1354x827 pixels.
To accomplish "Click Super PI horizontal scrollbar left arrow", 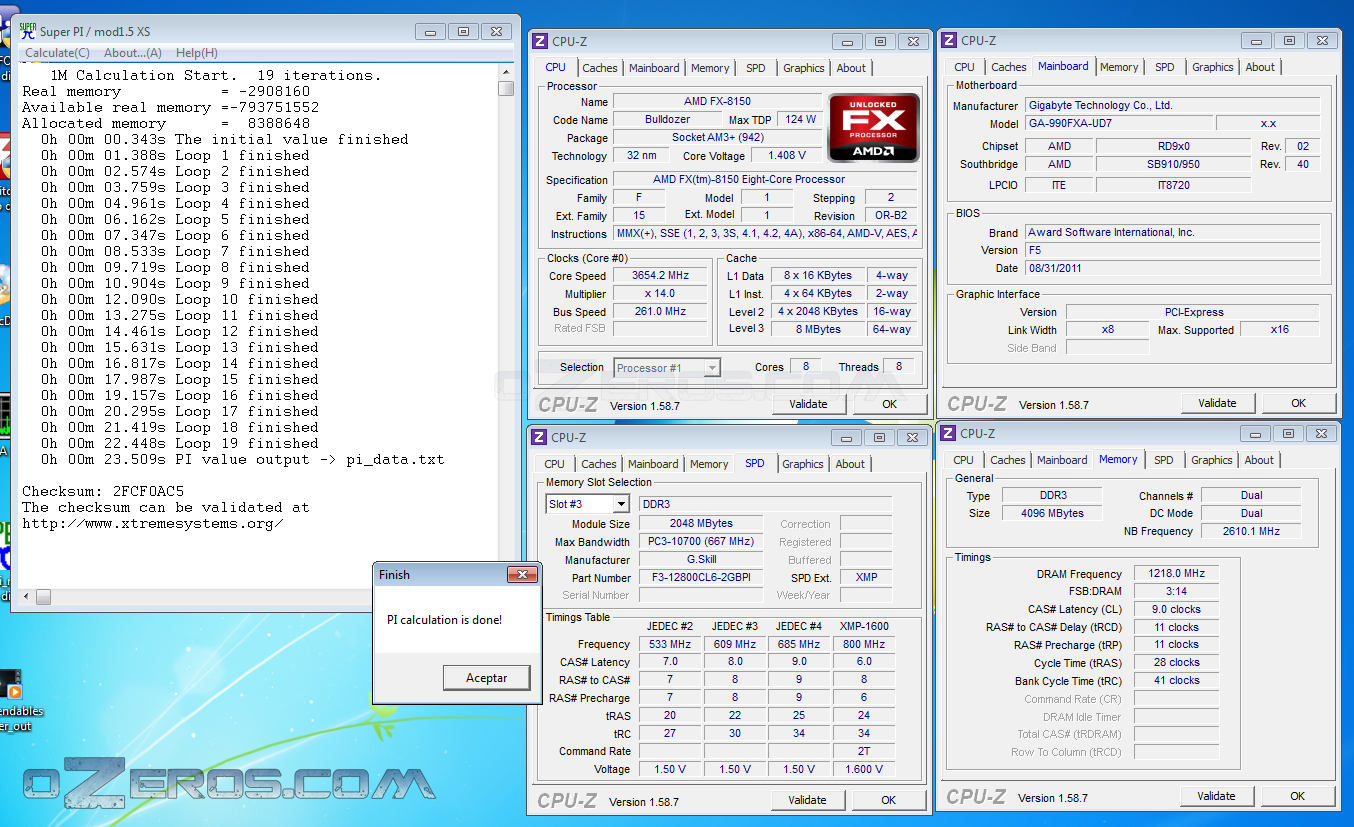I will (27, 597).
